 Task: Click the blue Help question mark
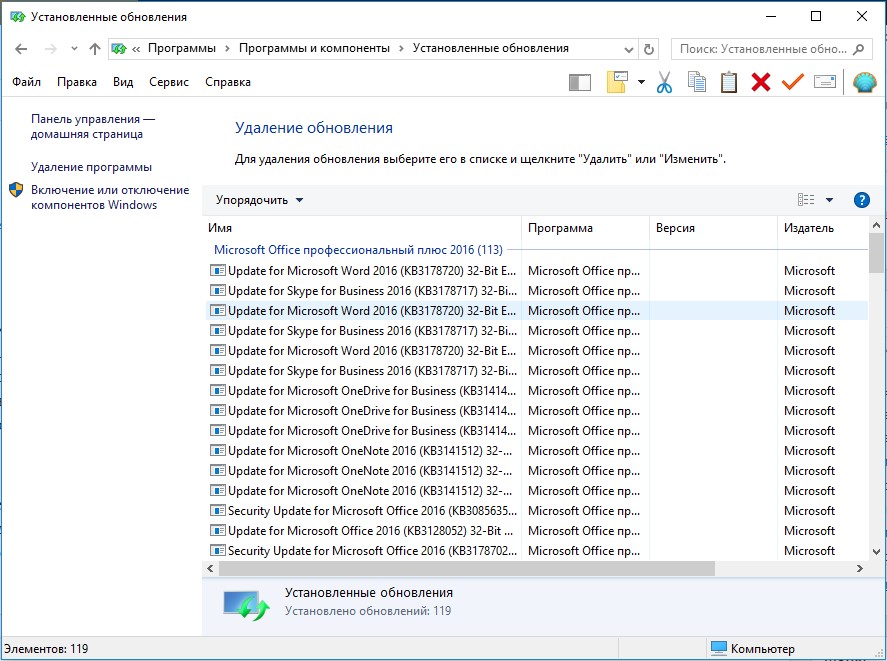tap(861, 200)
